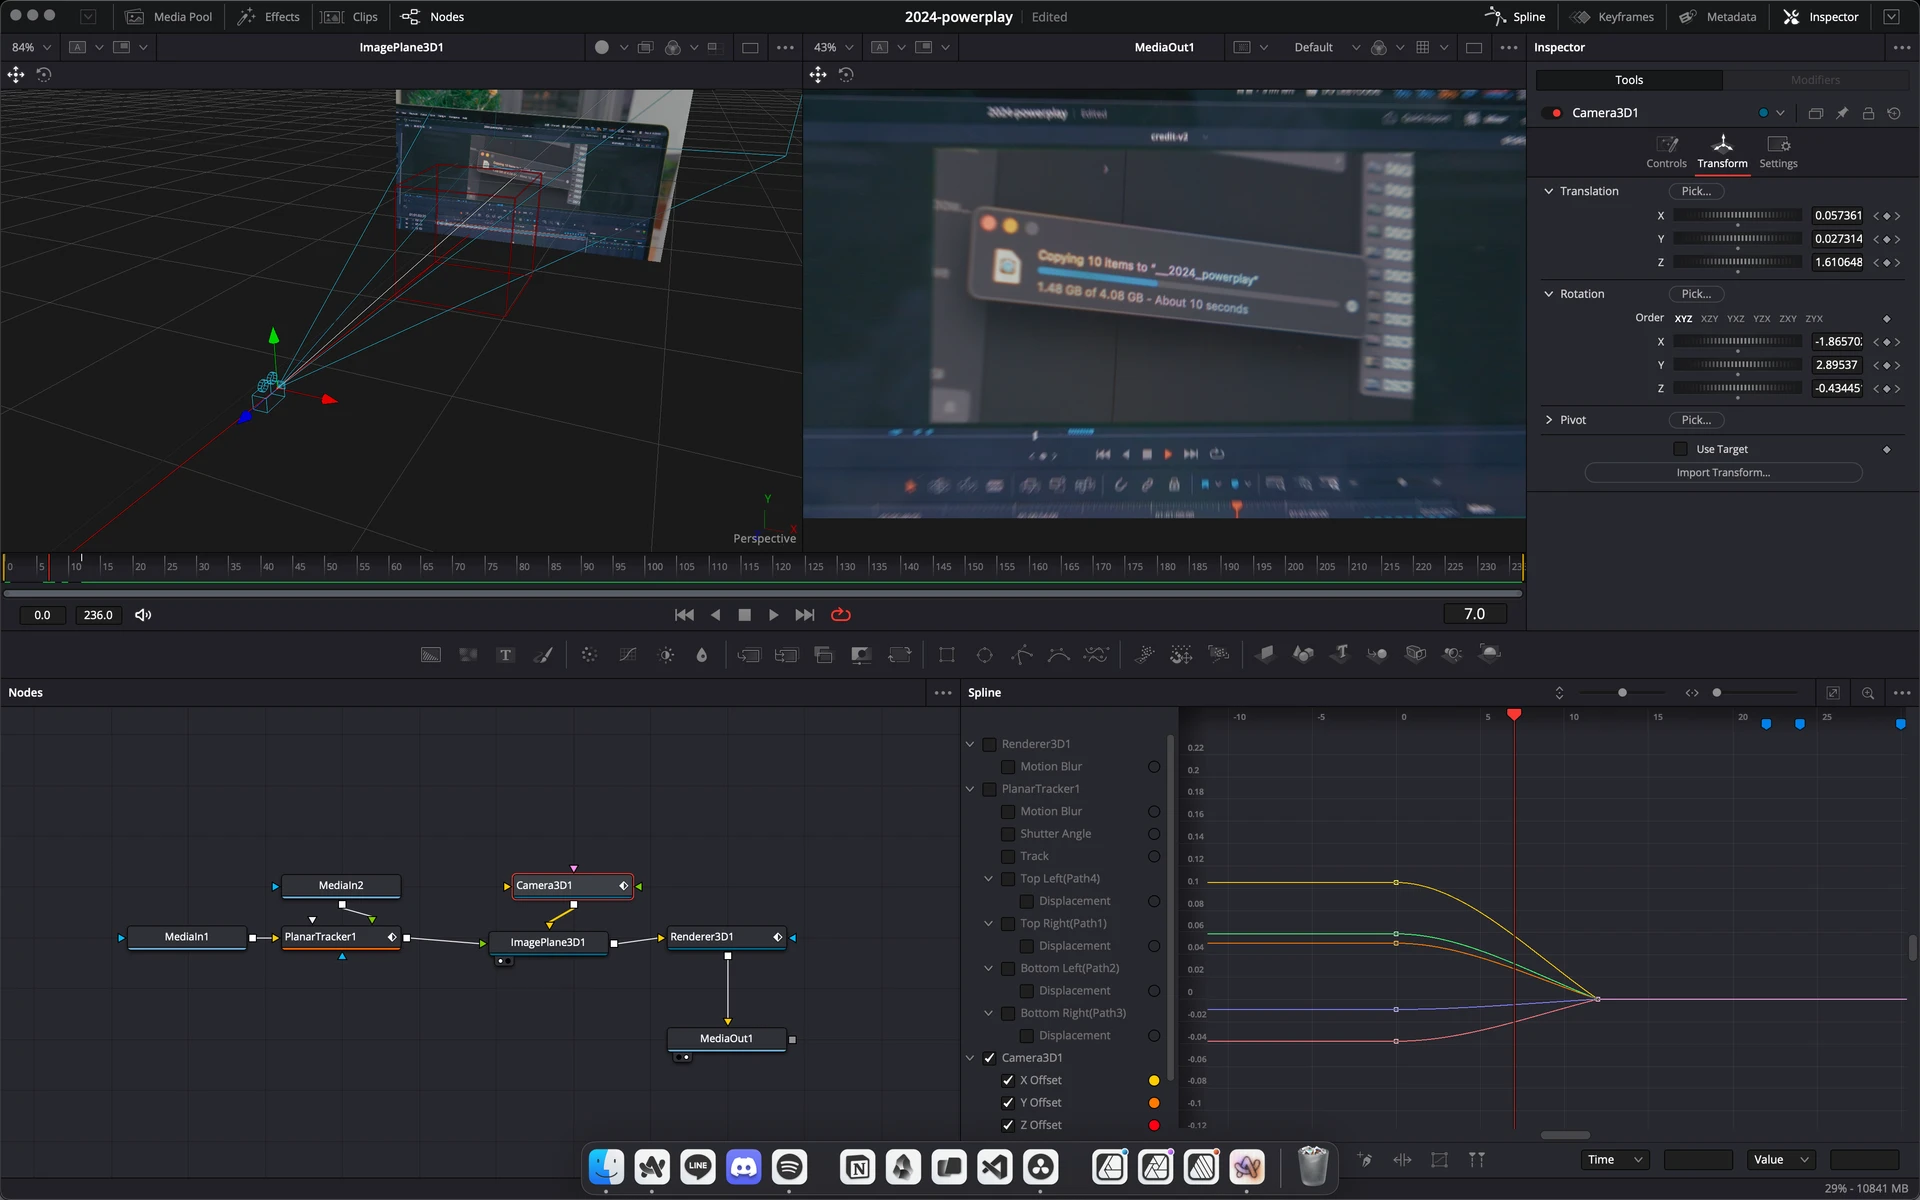1920x1200 pixels.
Task: Open the Keyframes panel from the top bar
Action: 1612,16
